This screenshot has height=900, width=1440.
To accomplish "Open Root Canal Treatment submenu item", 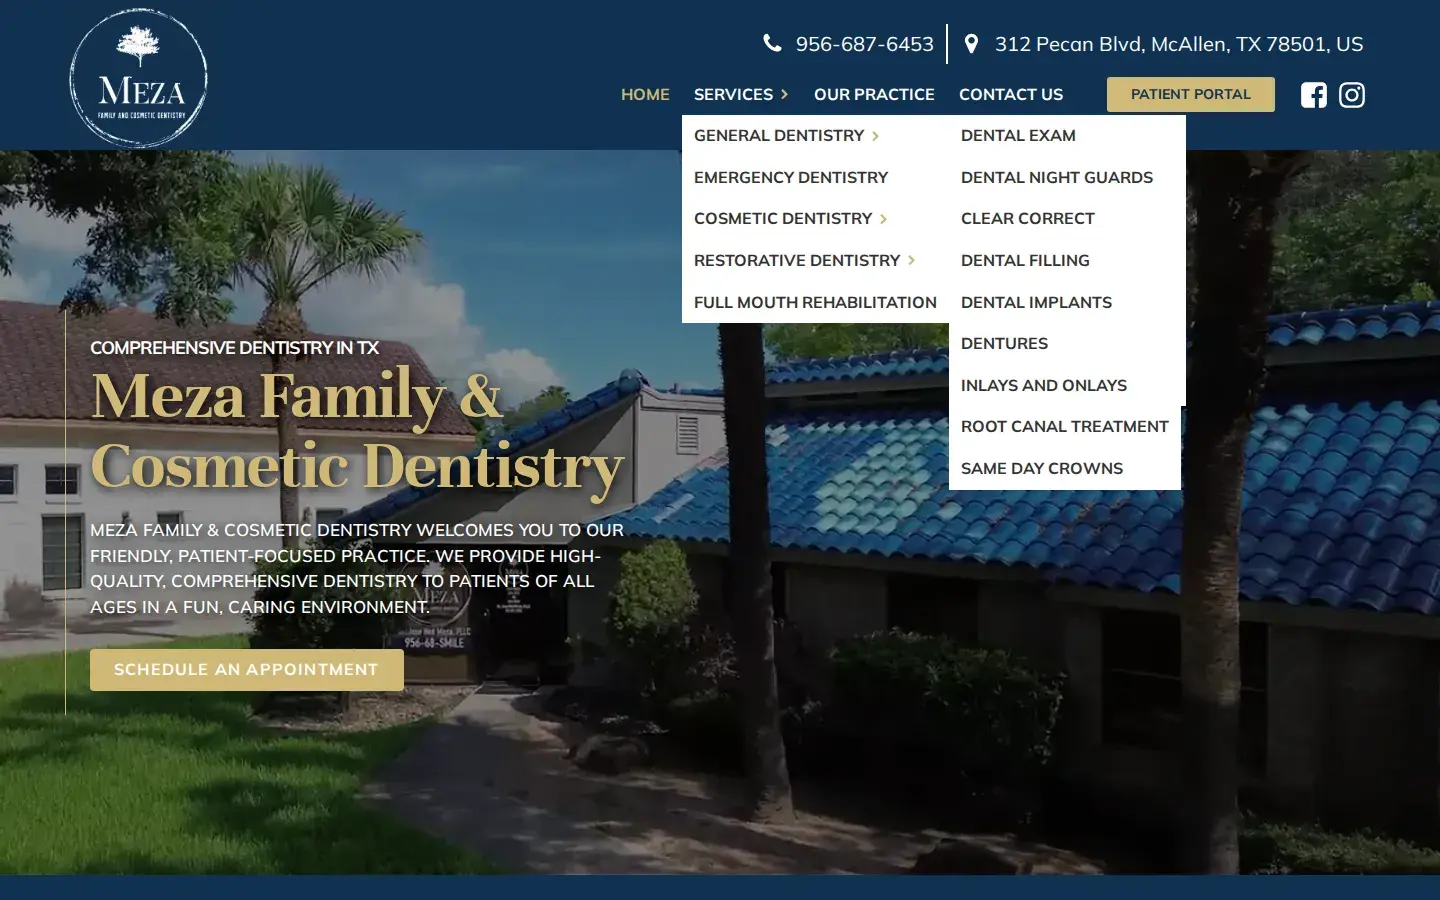I will tap(1064, 427).
